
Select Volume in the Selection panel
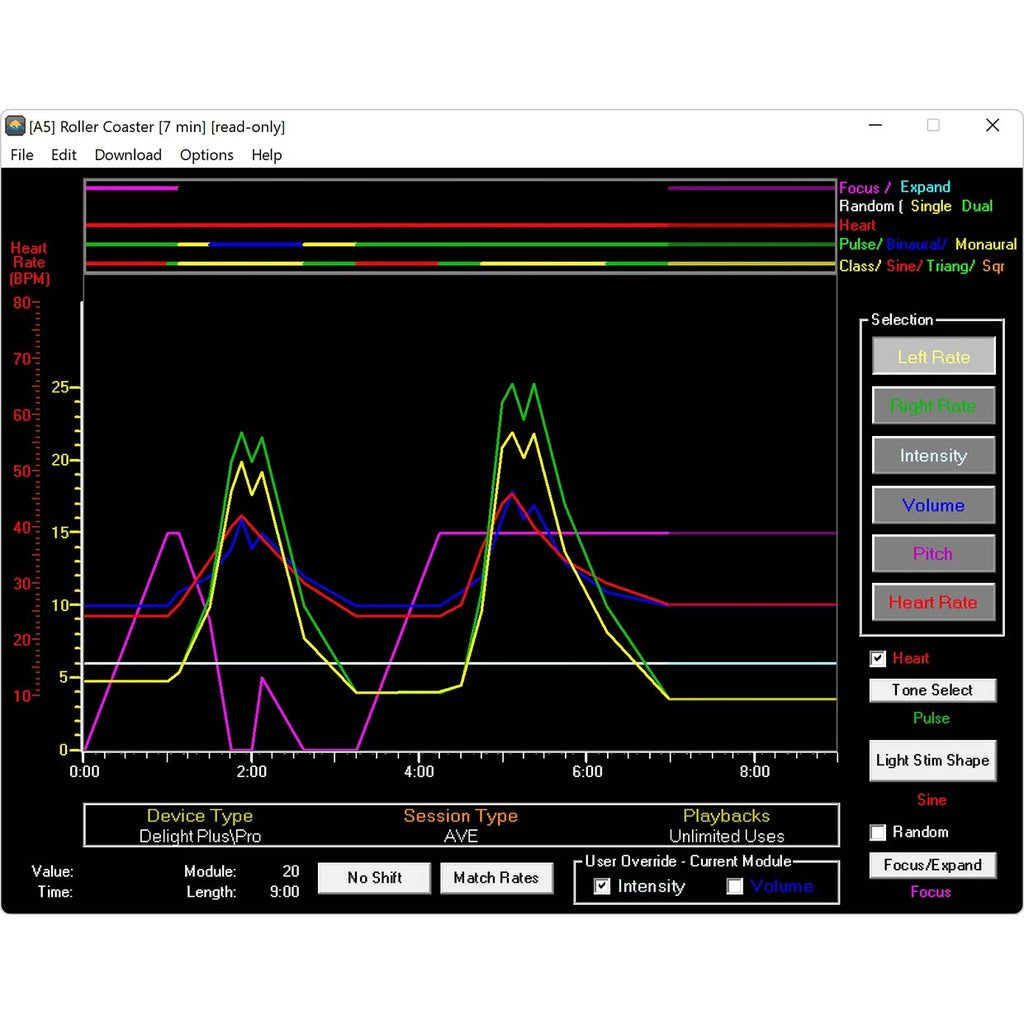coord(933,505)
